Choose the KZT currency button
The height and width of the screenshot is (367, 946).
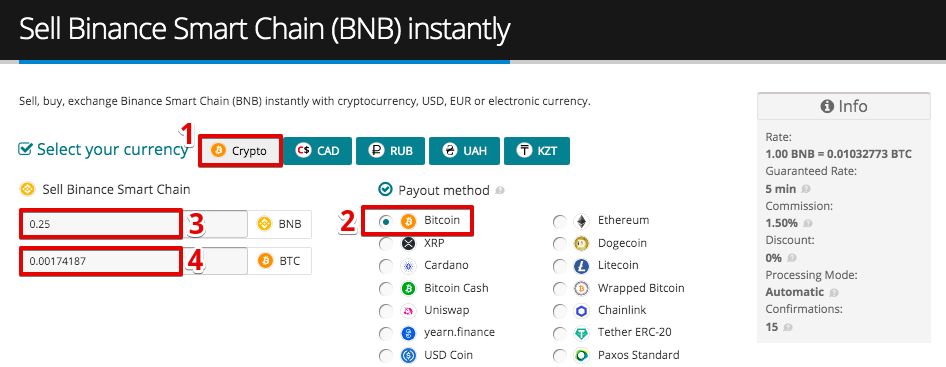coord(537,151)
